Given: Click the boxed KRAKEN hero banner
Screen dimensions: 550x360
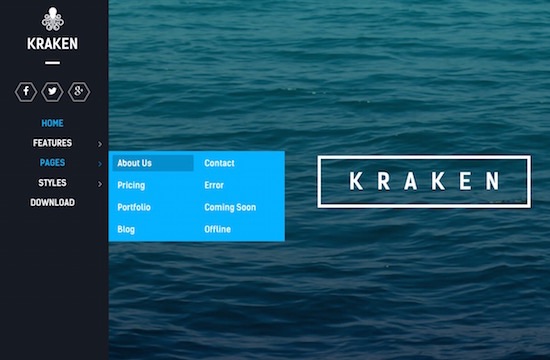Looking at the screenshot, I should [x=424, y=181].
